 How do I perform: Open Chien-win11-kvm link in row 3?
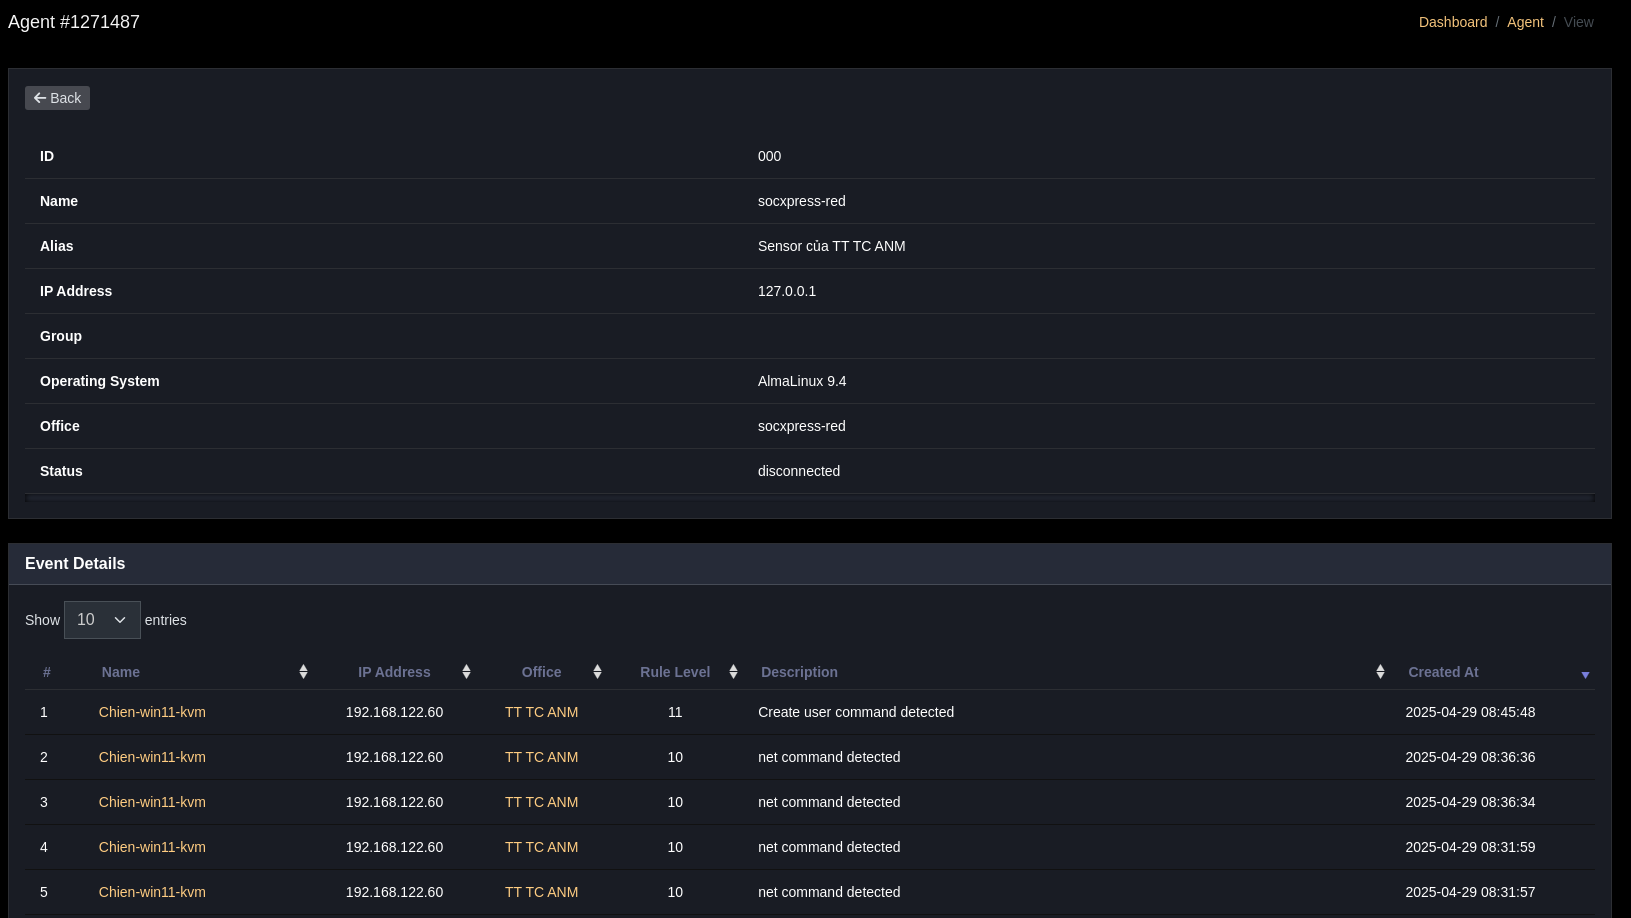(152, 802)
